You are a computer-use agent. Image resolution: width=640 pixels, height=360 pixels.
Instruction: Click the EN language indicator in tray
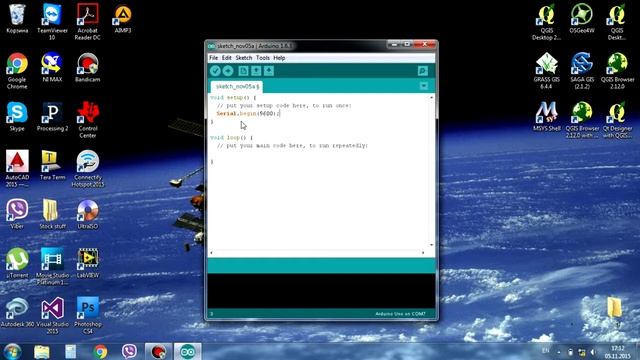[545, 351]
